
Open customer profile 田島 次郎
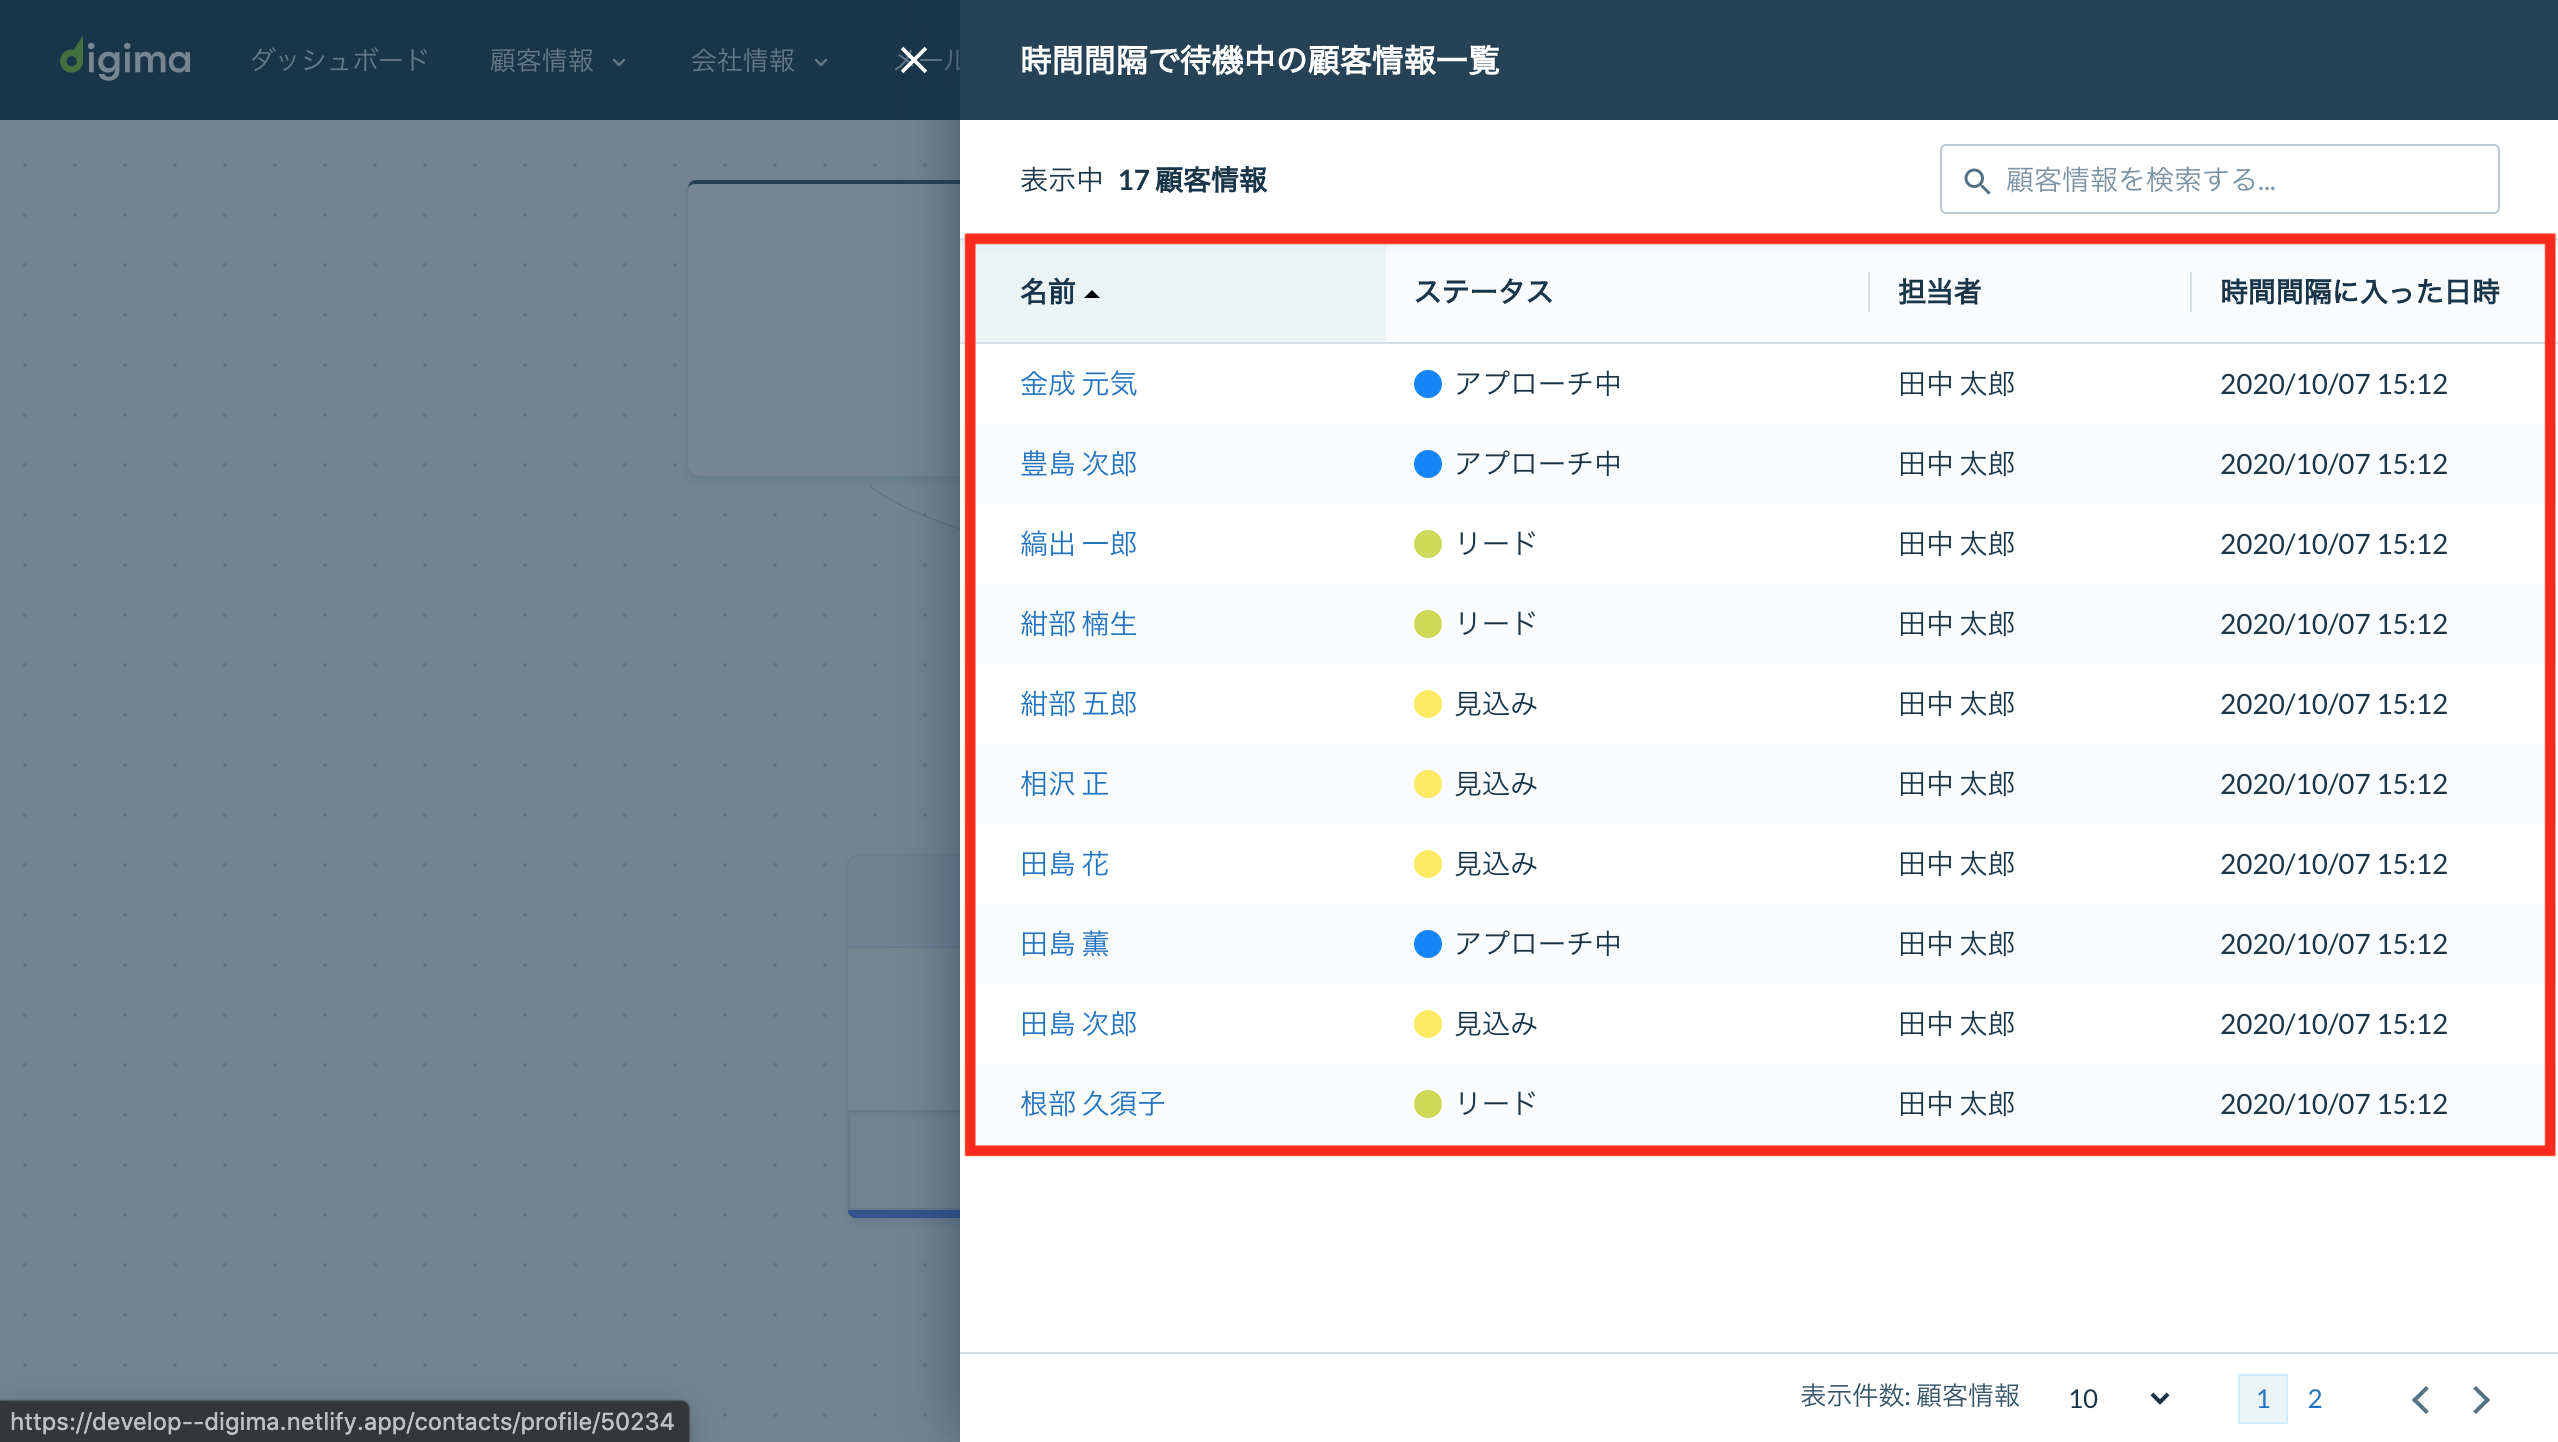click(x=1078, y=1024)
